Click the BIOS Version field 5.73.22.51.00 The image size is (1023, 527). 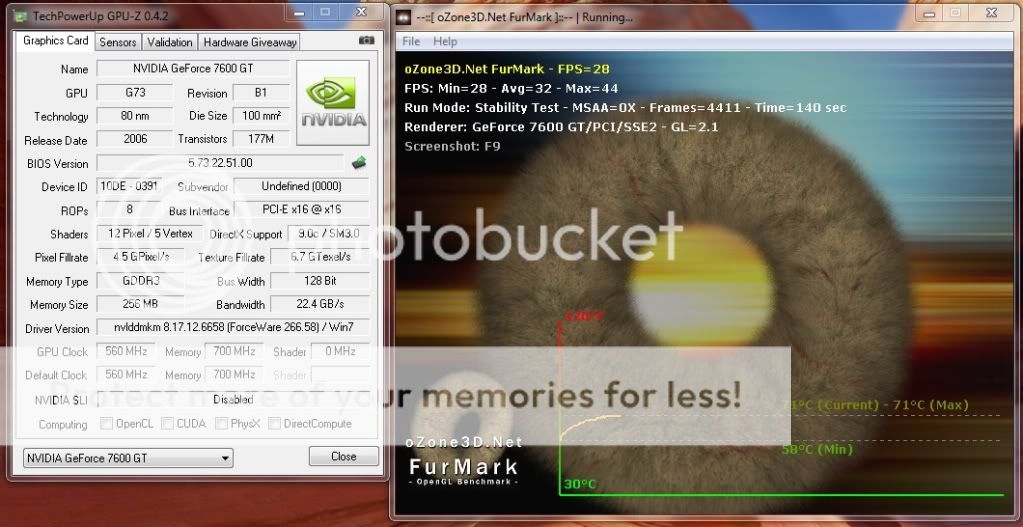pyautogui.click(x=221, y=162)
